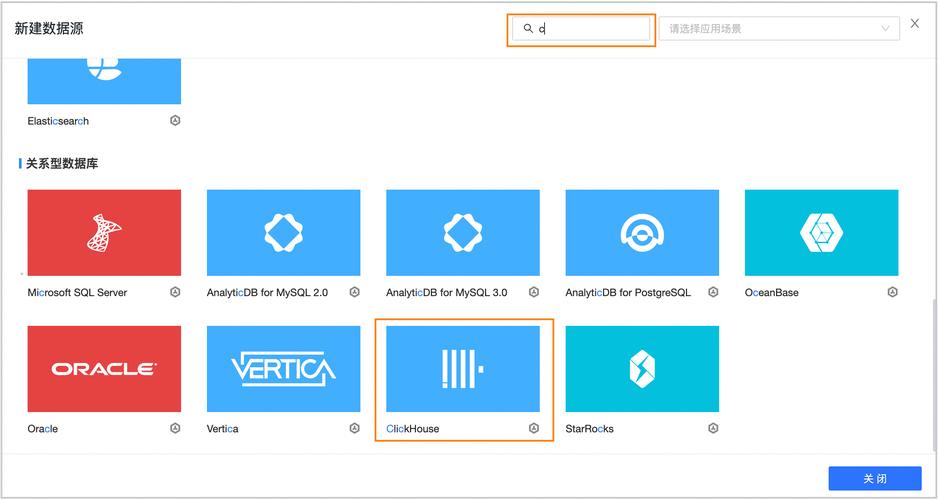Click the AnalyticDB for PostgreSQL label
The image size is (939, 500).
coord(628,293)
